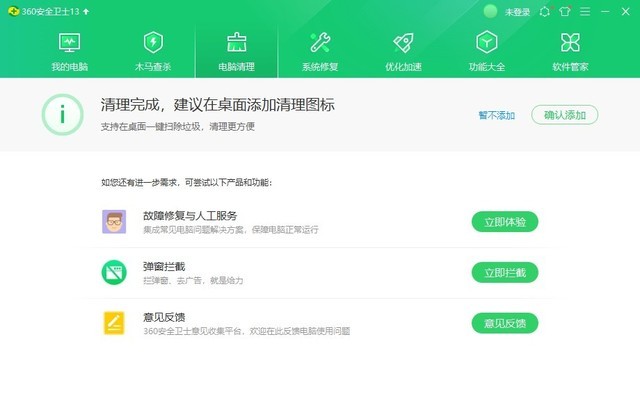Choose 暂不添加 to skip adding shortcut
Viewport: 640px width, 403px height.
click(496, 115)
